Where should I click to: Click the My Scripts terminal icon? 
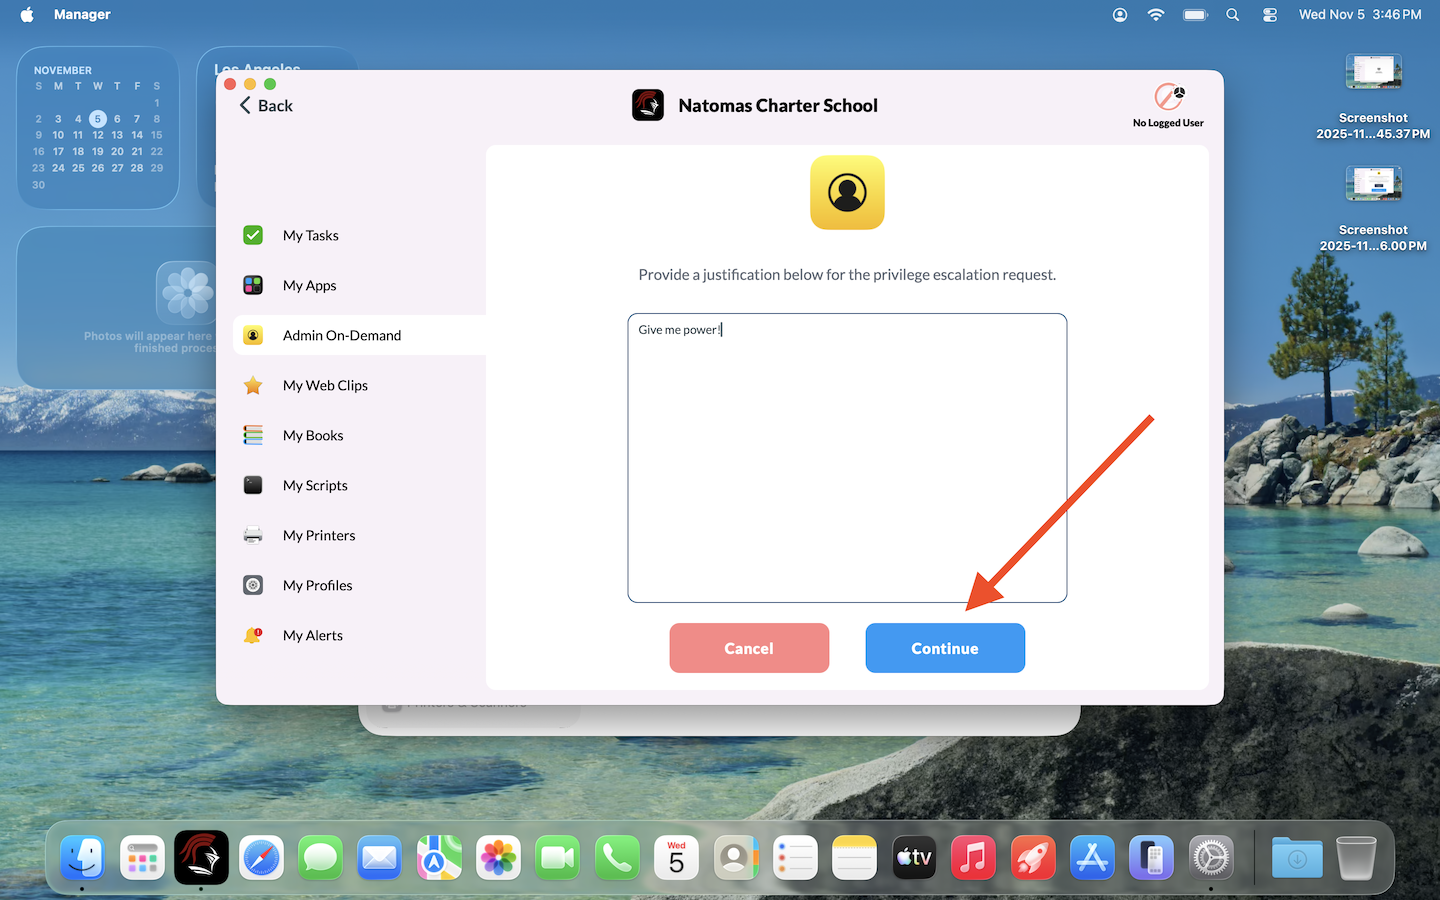pos(253,485)
